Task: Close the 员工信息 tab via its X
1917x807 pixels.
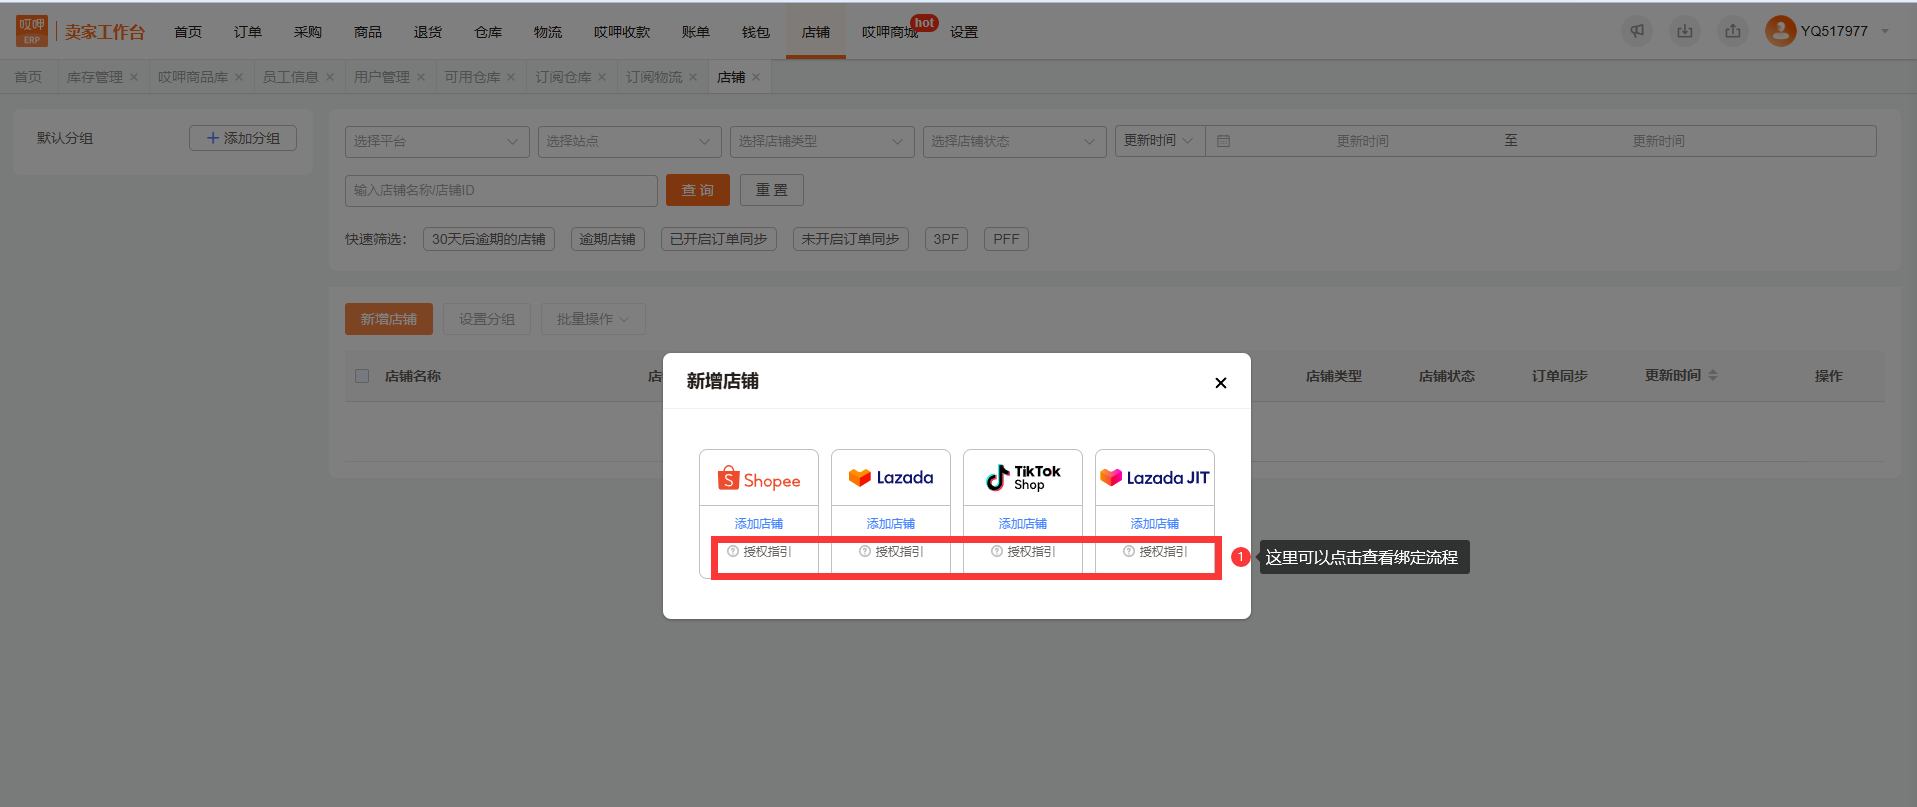Action: tap(330, 77)
